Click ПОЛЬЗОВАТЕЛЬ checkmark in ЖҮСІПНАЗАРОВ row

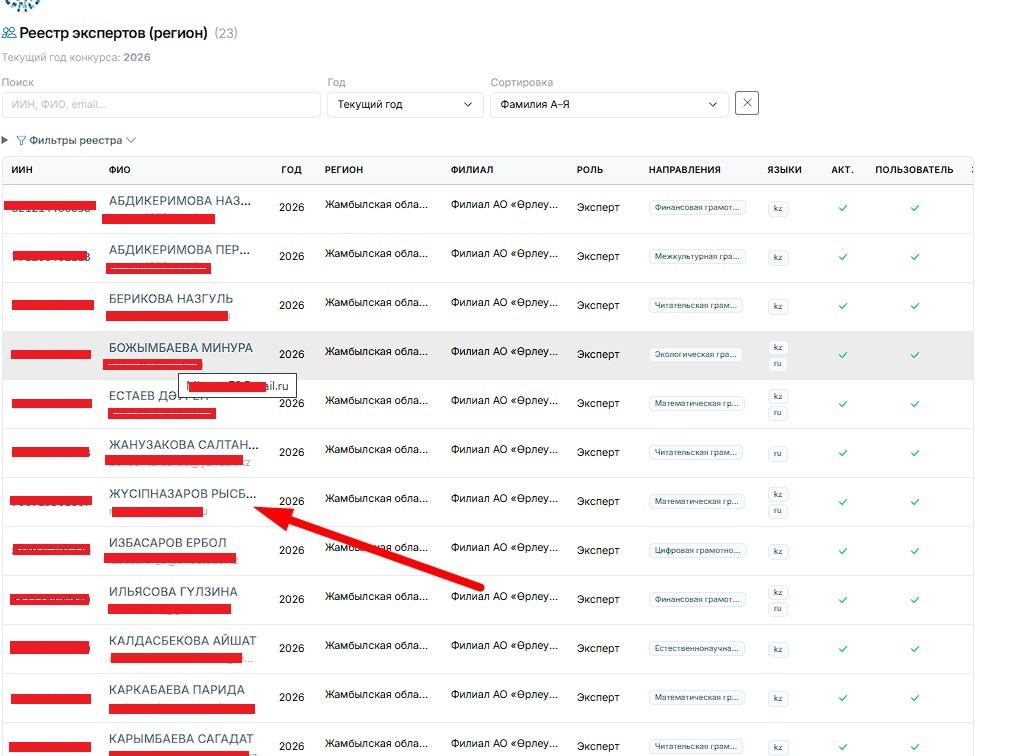click(x=915, y=502)
